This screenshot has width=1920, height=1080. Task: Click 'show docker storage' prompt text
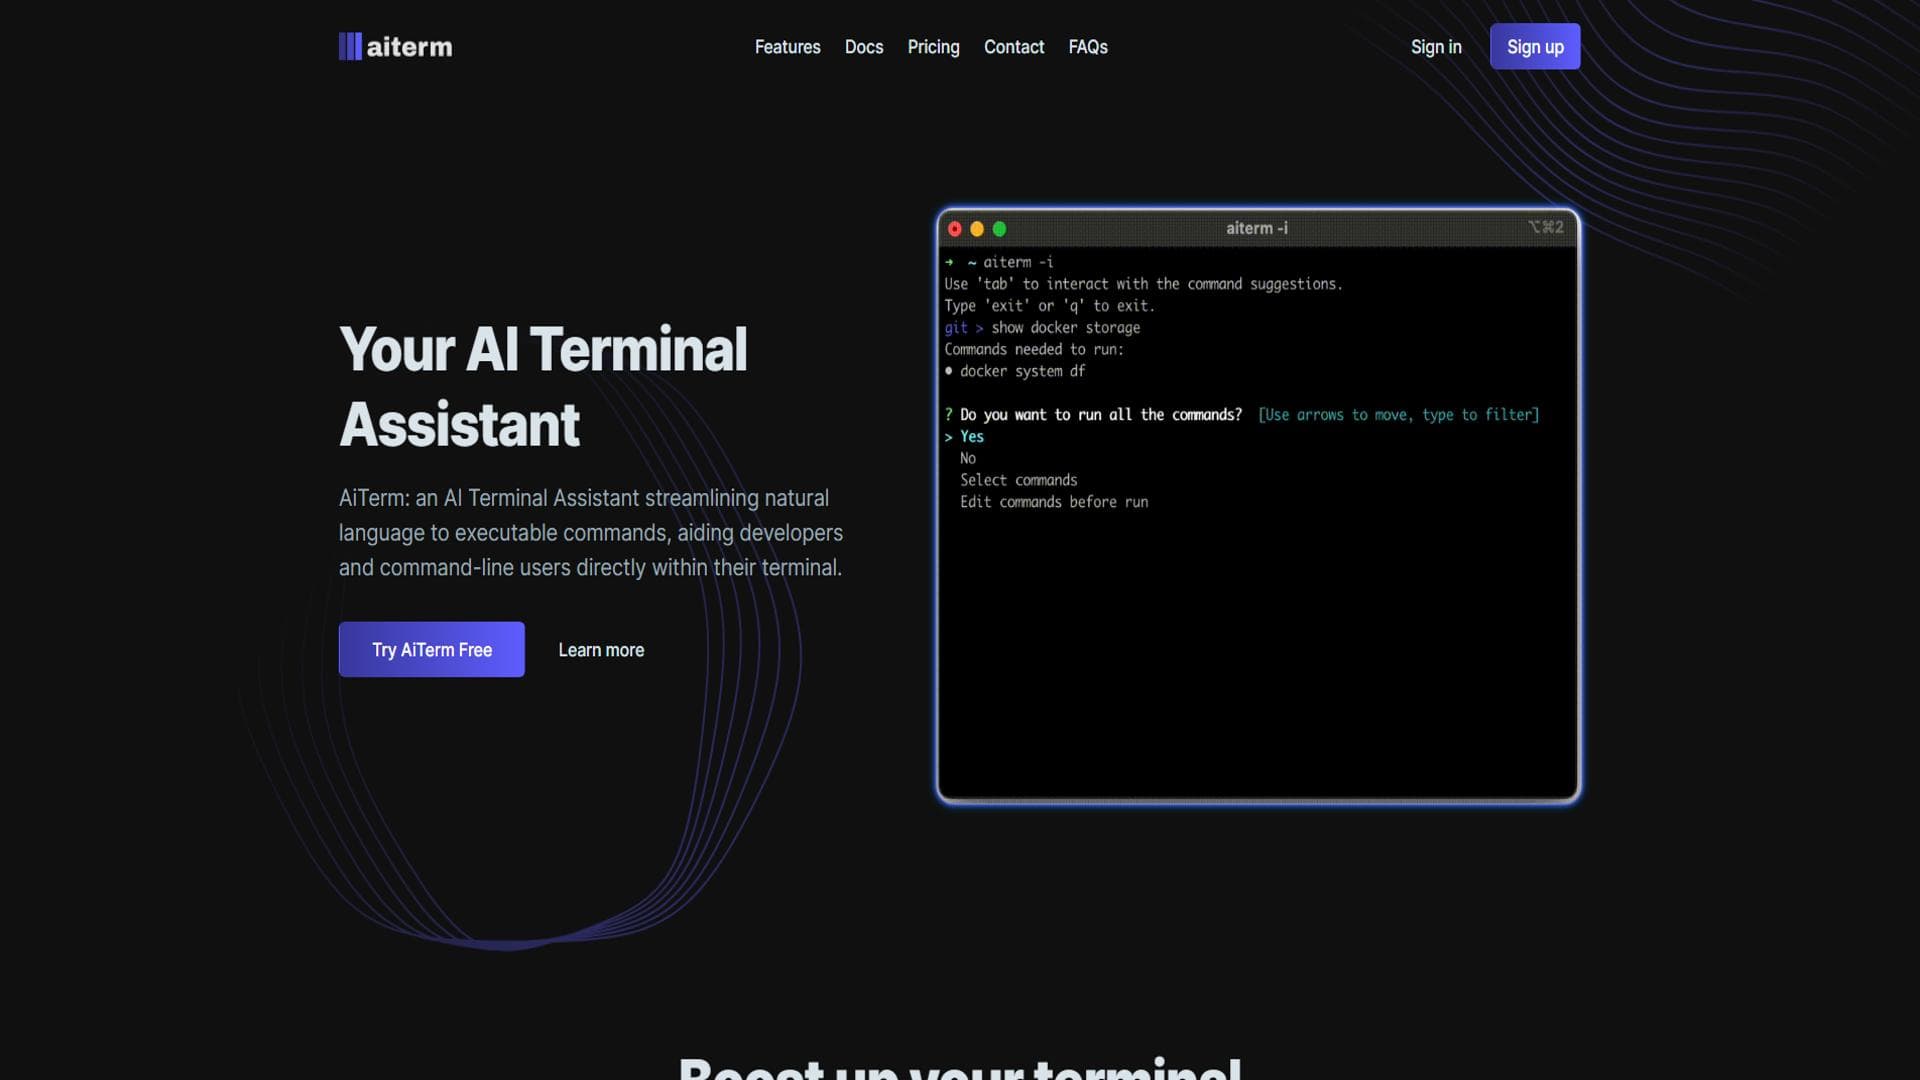tap(1066, 328)
